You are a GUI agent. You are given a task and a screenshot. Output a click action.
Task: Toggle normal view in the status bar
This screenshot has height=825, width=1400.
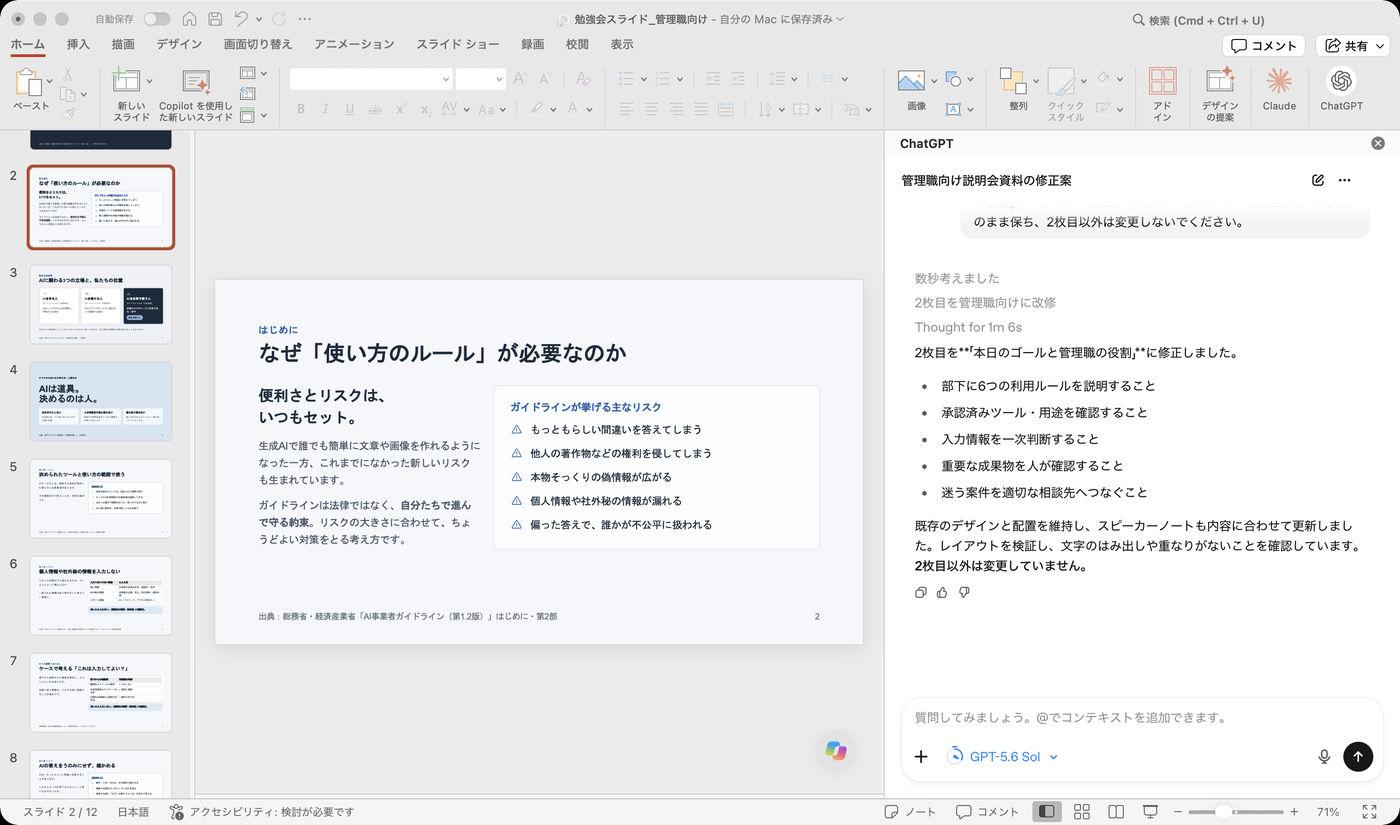pos(1046,811)
